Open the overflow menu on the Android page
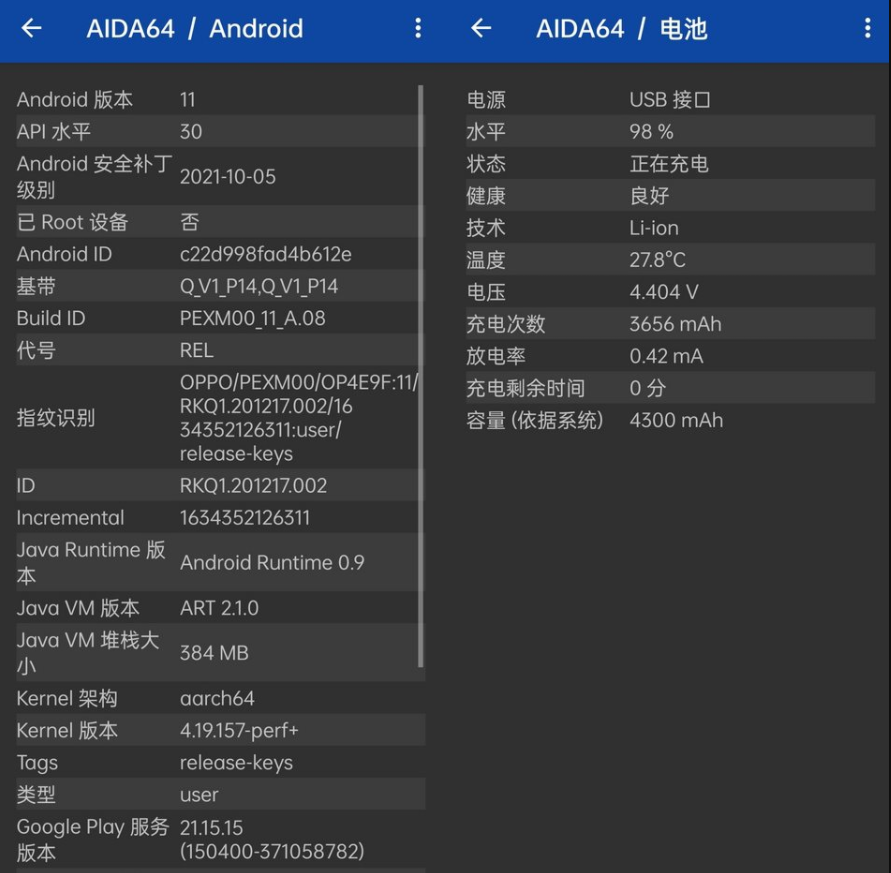The height and width of the screenshot is (873, 891). pyautogui.click(x=418, y=29)
